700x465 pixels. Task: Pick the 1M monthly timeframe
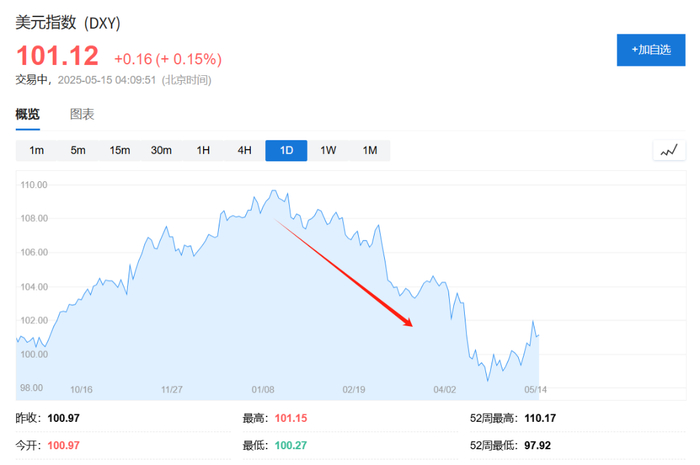pyautogui.click(x=369, y=151)
